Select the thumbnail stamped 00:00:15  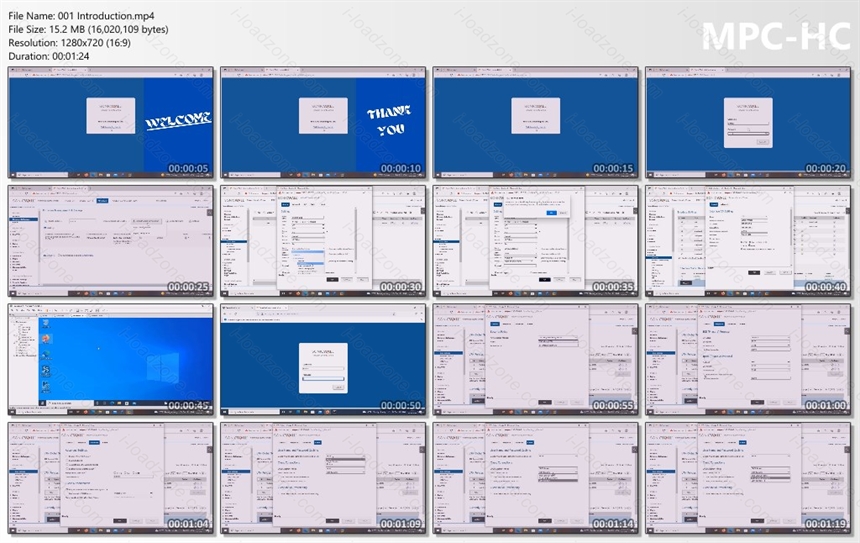(535, 122)
